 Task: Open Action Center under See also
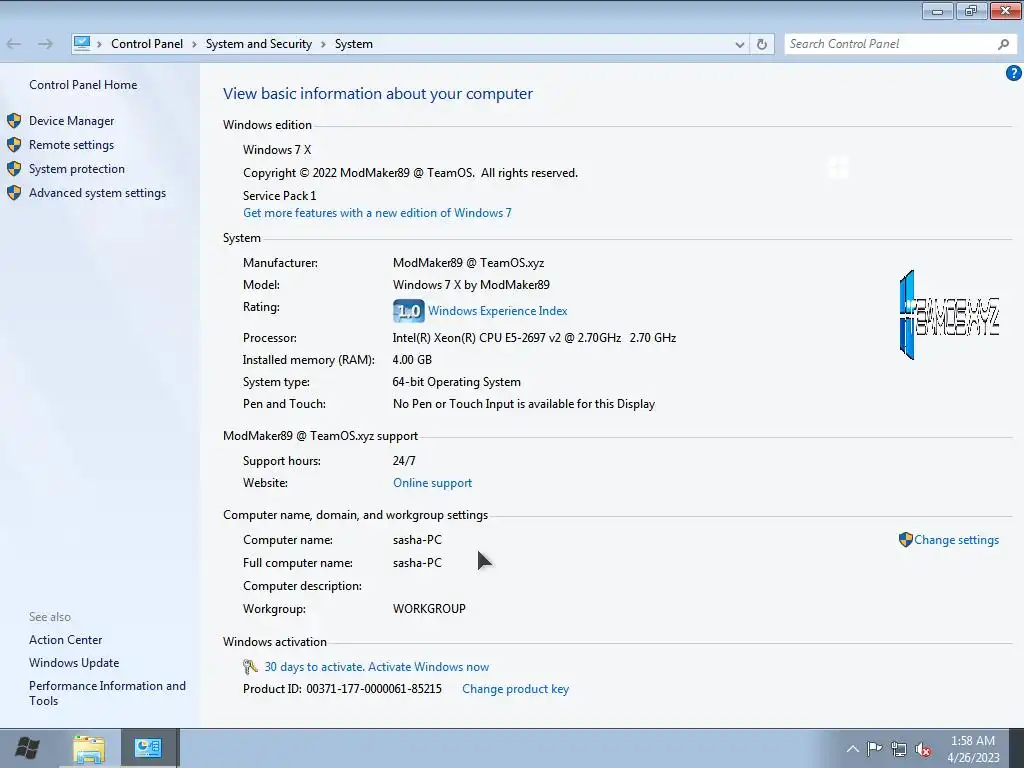65,640
